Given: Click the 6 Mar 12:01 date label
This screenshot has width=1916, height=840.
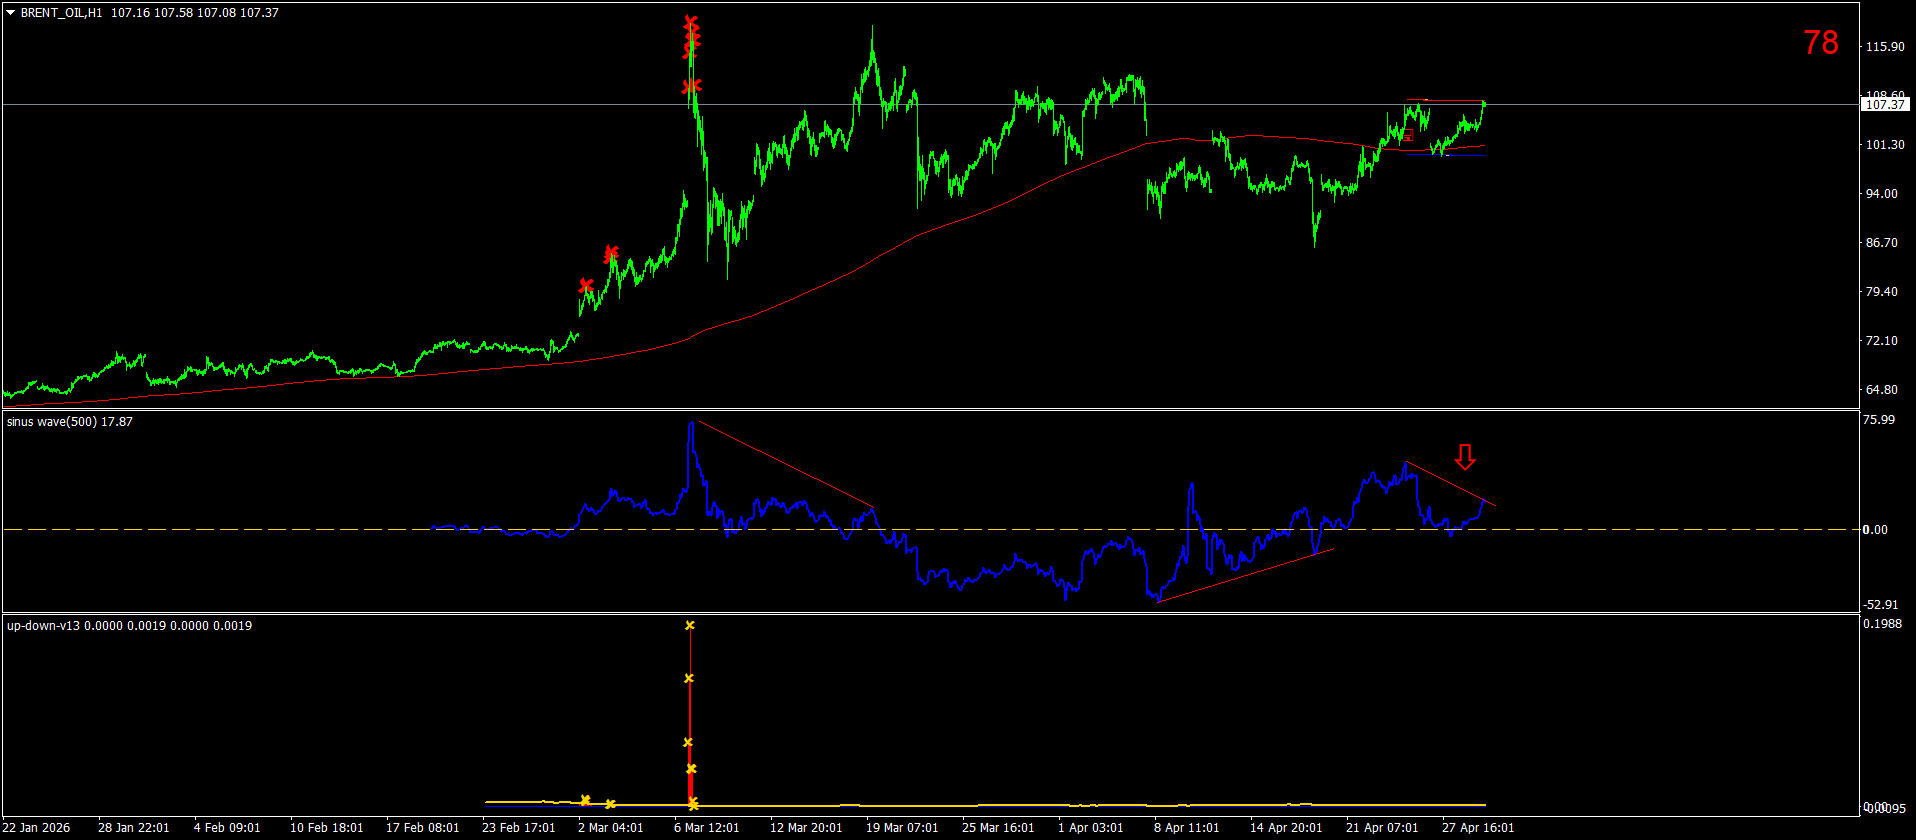Looking at the screenshot, I should (706, 828).
